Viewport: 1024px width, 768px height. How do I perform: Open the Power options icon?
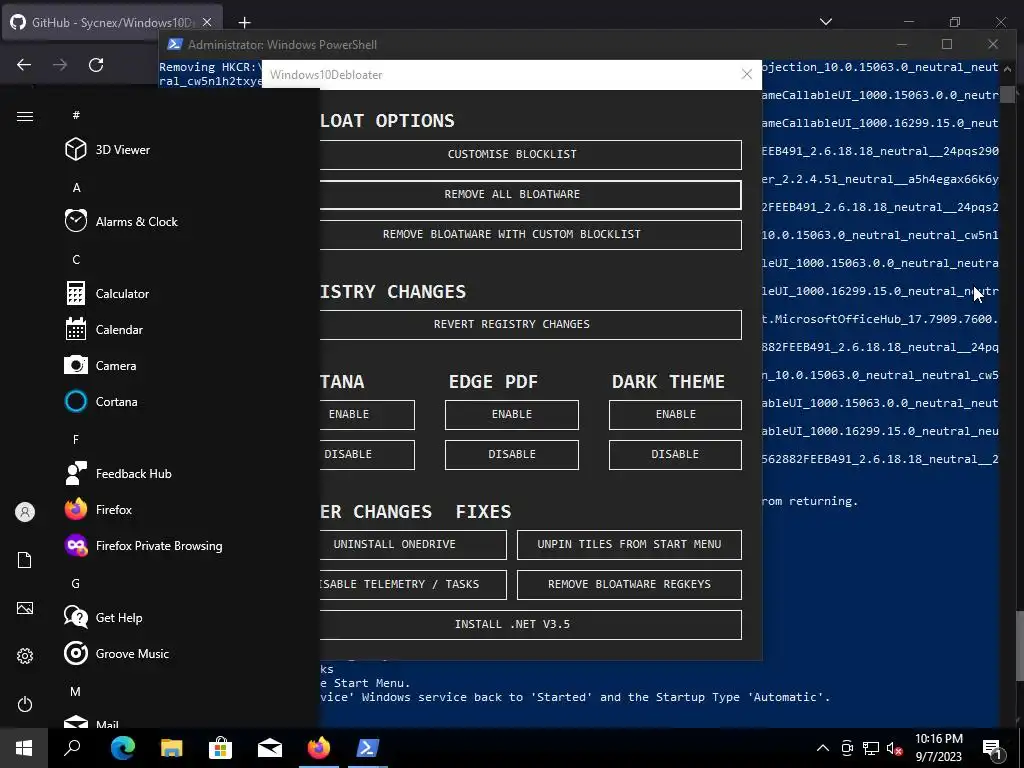pos(25,704)
